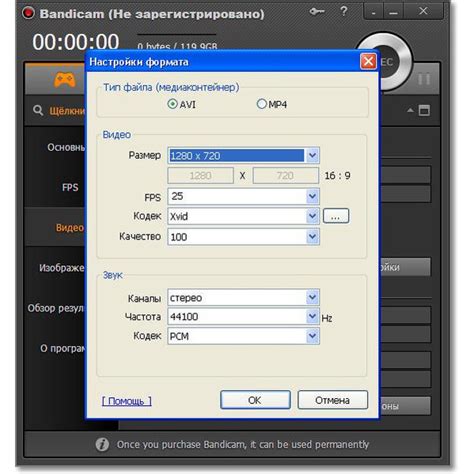Click the purchase notice text in status bar
This screenshot has height=474, width=474.
coord(243,444)
